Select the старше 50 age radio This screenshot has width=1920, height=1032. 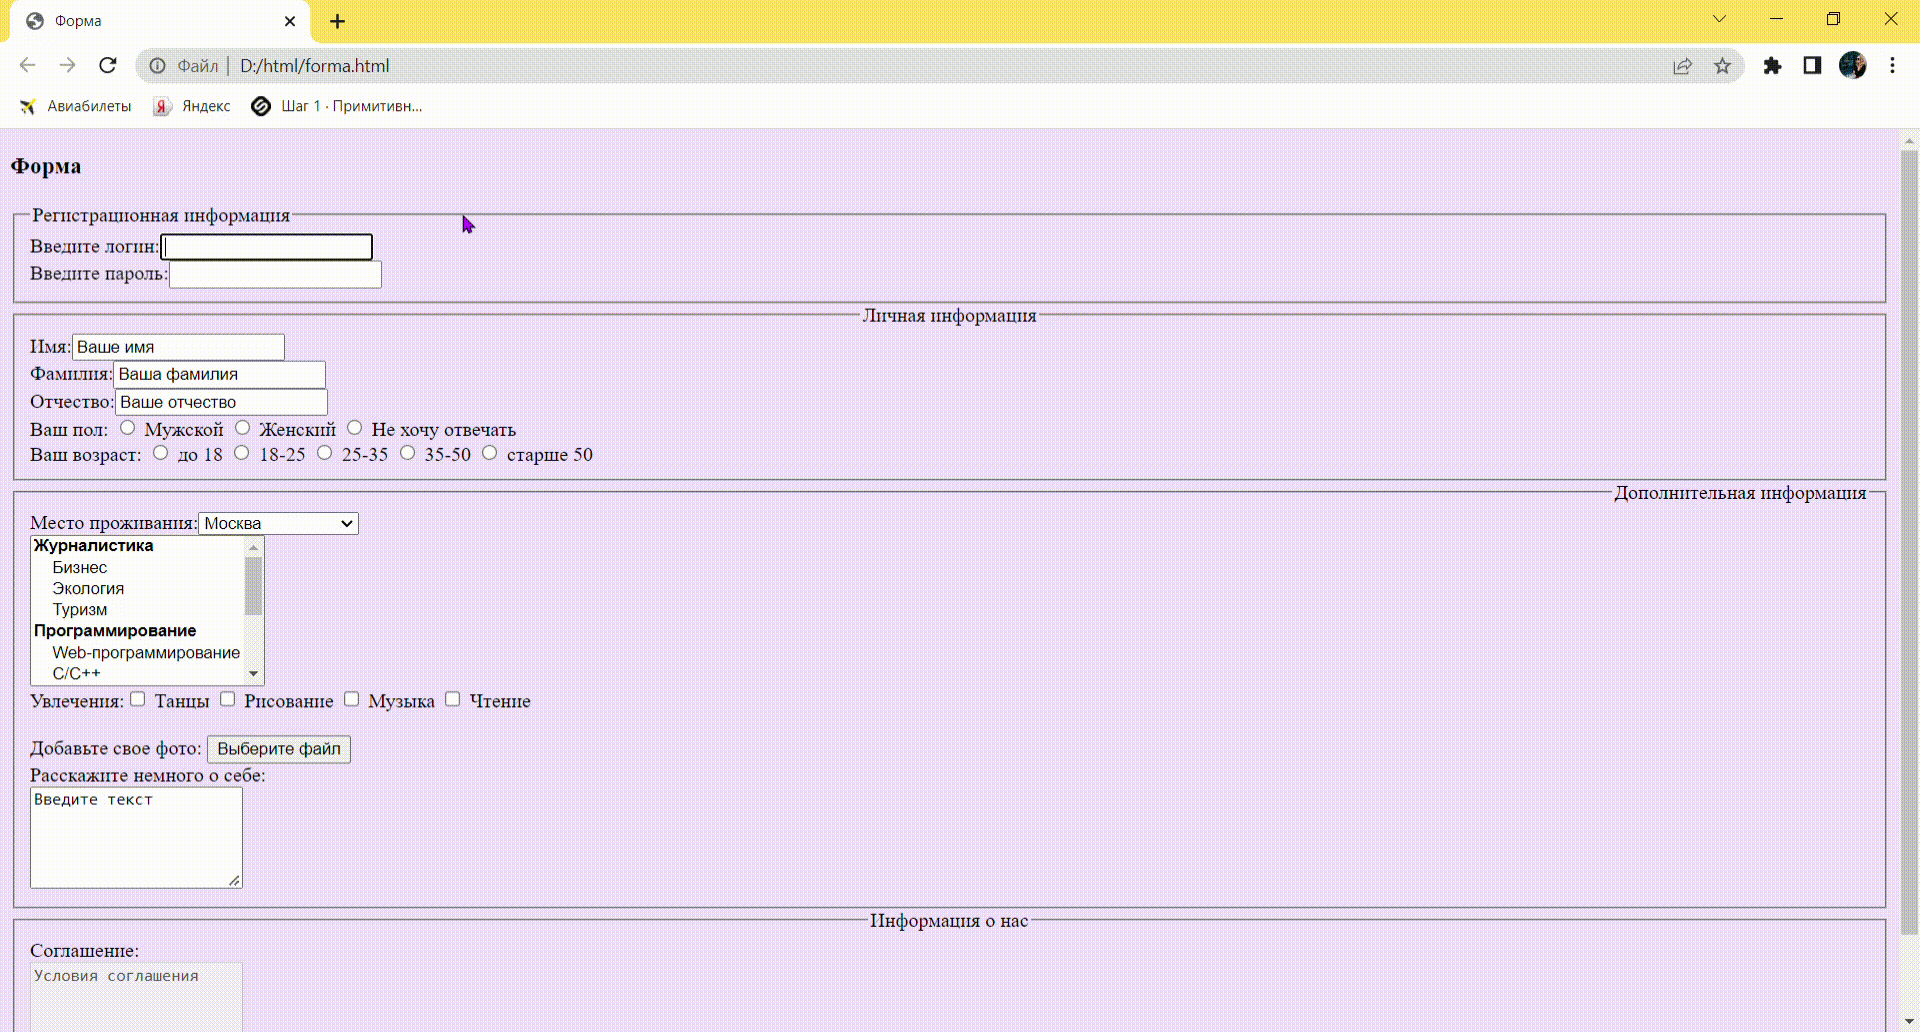pos(489,453)
